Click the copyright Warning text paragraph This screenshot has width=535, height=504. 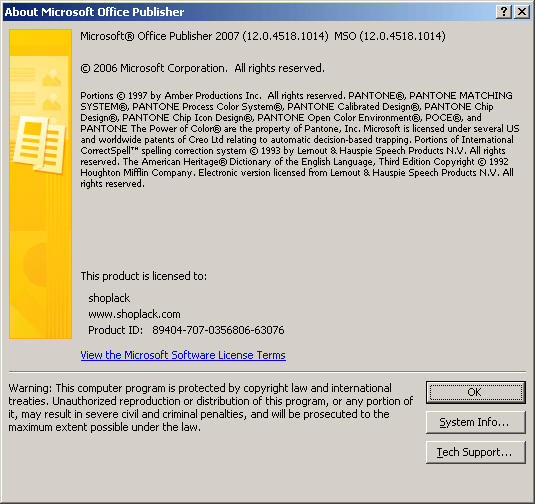211,407
